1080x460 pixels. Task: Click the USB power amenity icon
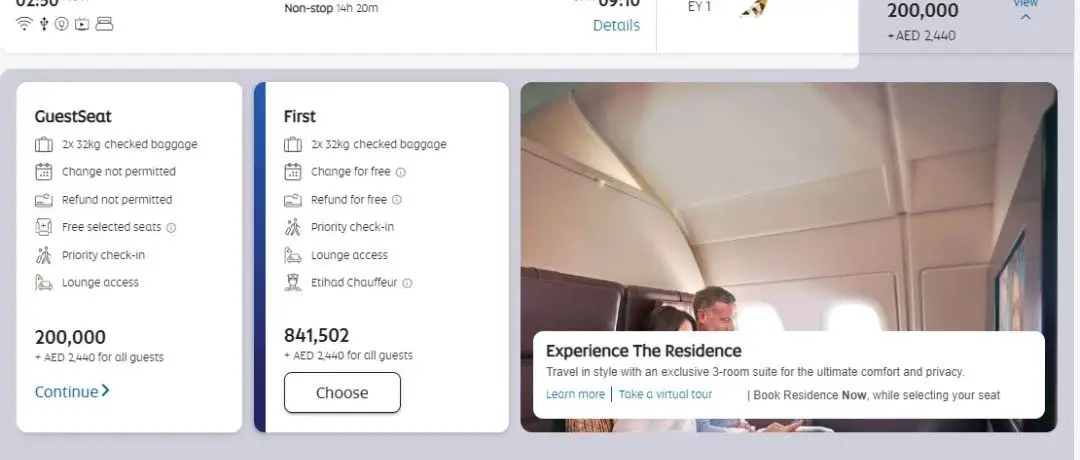point(44,24)
